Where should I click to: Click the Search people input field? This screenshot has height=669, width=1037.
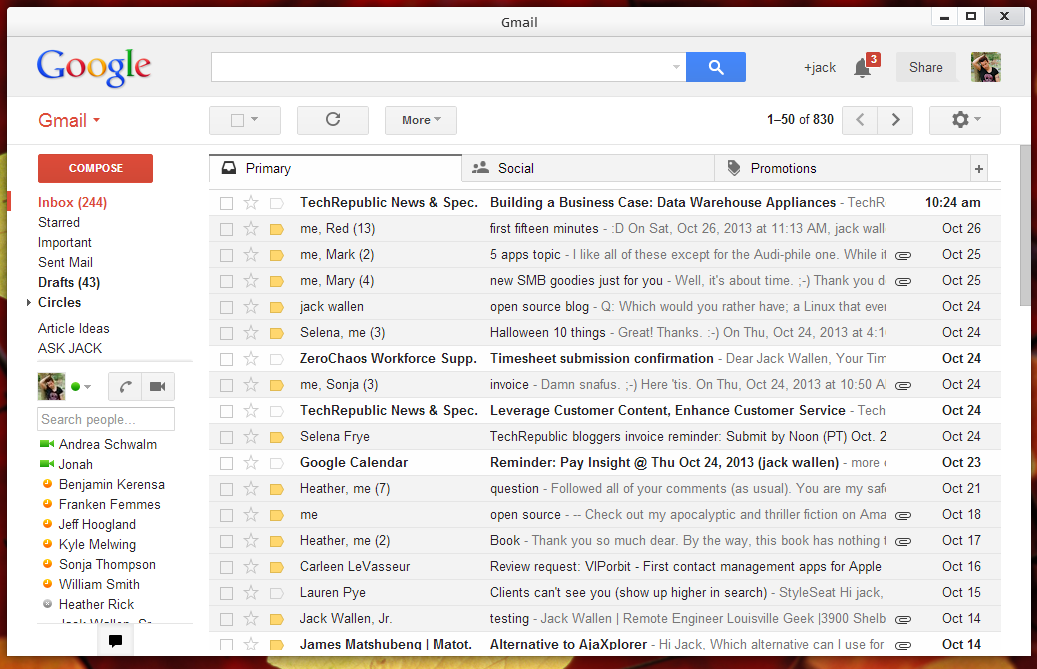(105, 418)
